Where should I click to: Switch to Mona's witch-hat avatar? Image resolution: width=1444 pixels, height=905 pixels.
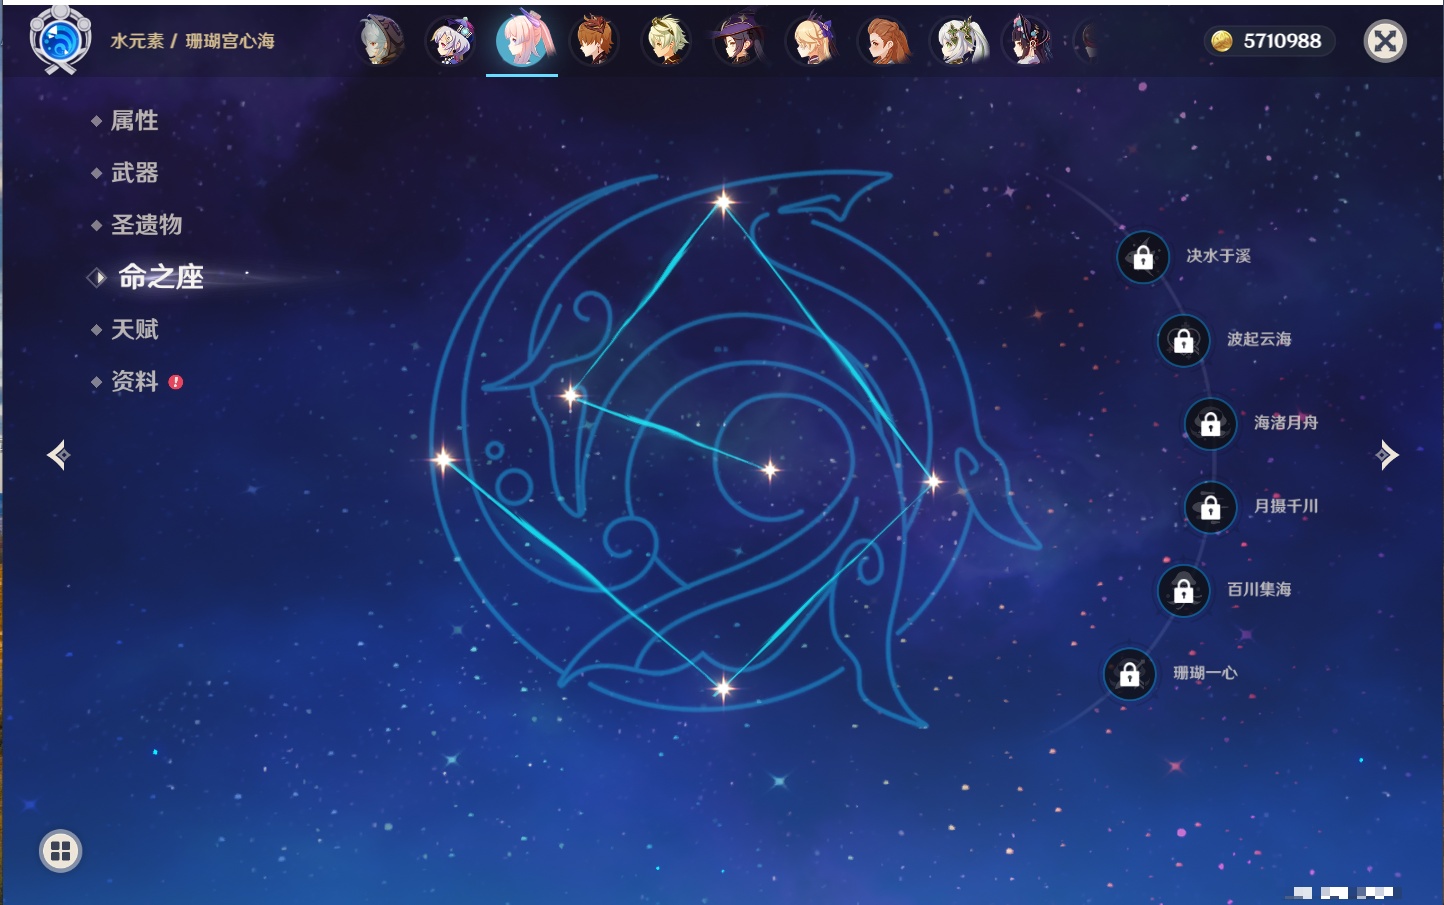738,41
